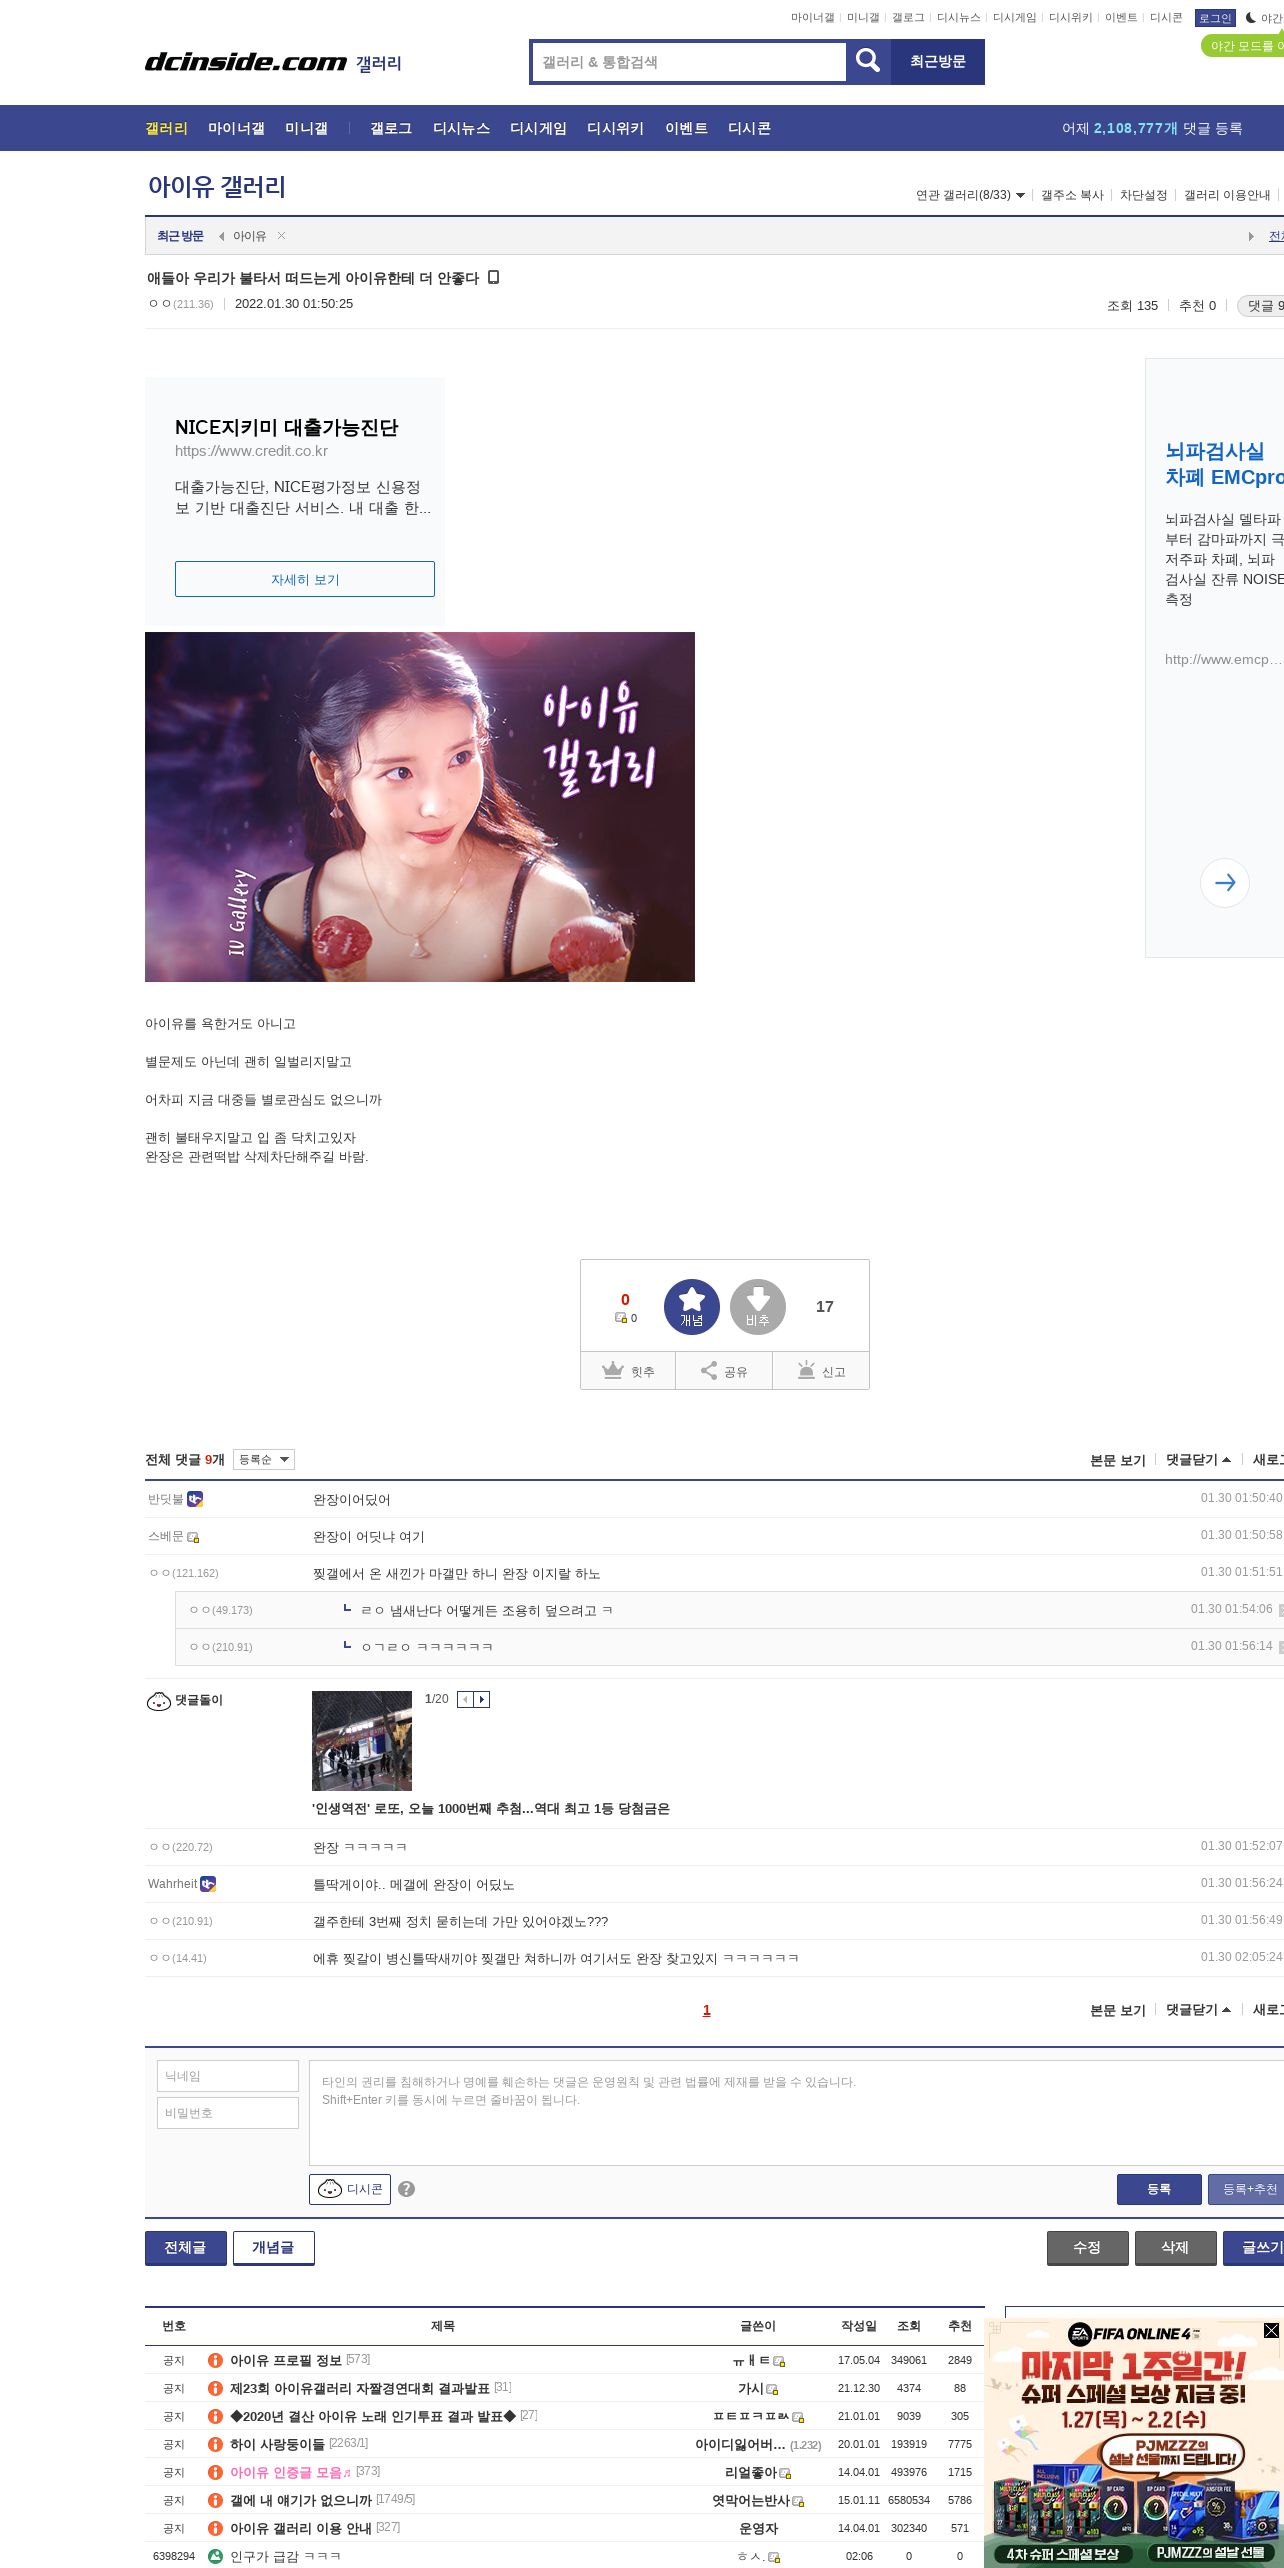Click the 최근방문 button by search
The width and height of the screenshot is (1284, 2568).
click(937, 61)
